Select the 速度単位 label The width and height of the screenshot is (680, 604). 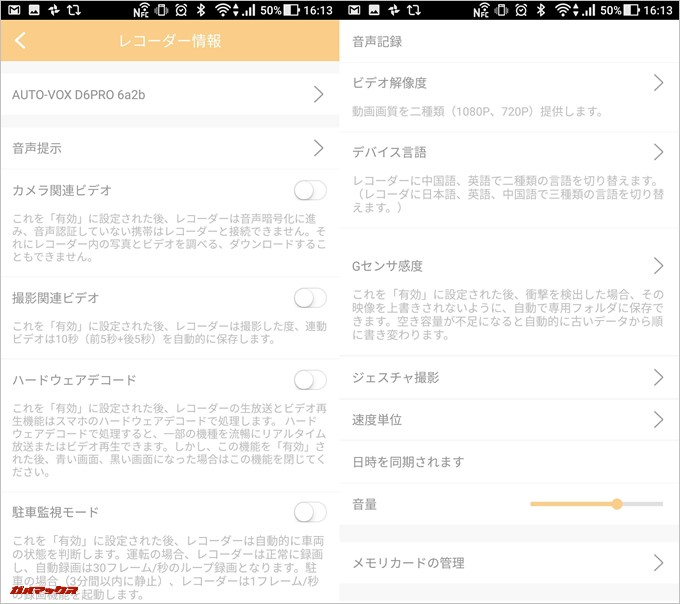[377, 420]
